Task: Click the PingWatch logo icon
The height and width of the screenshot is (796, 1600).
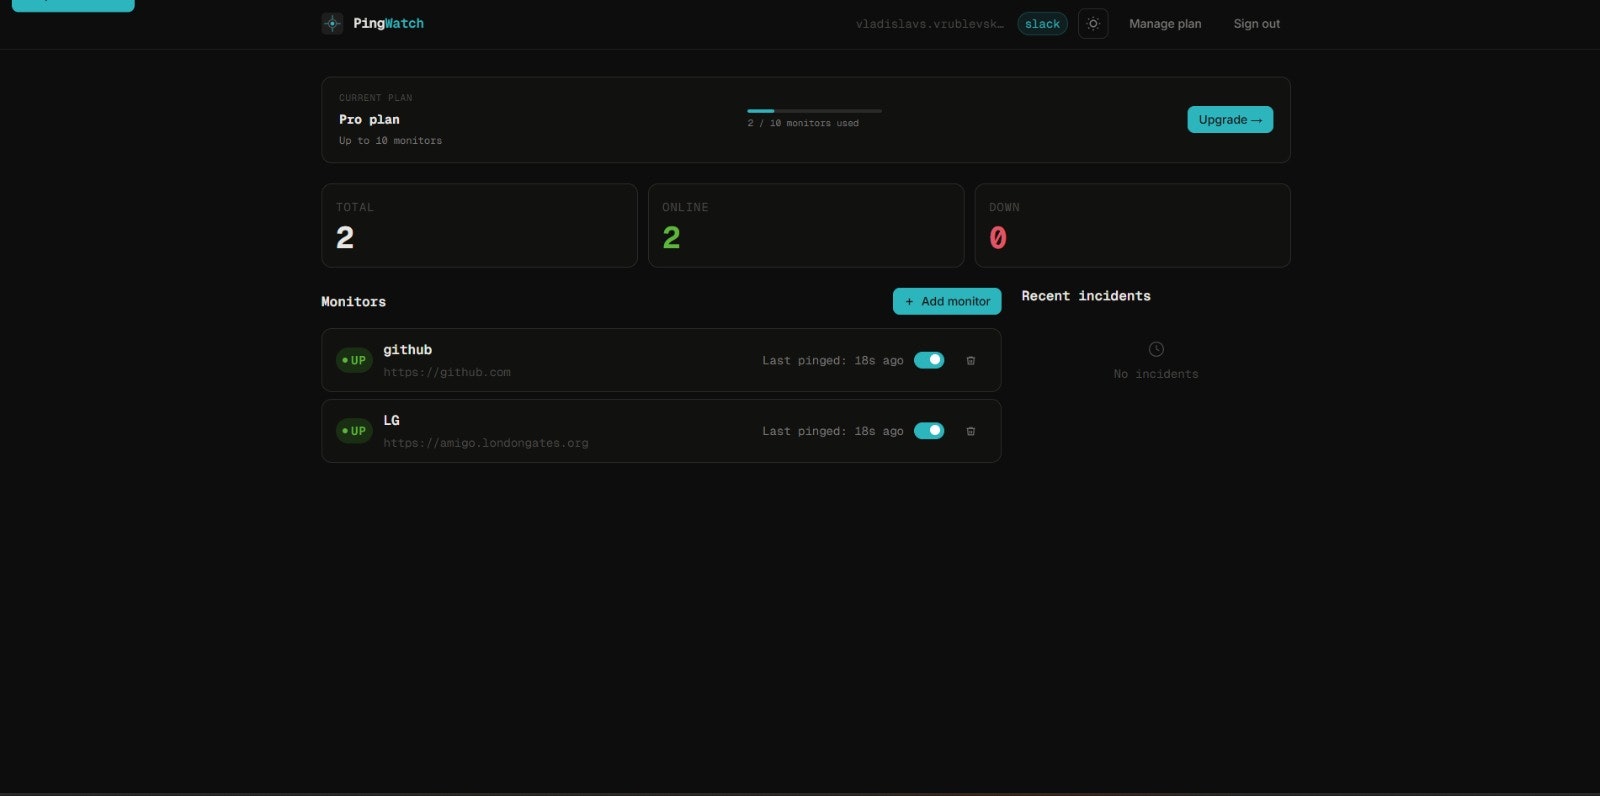Action: click(332, 23)
